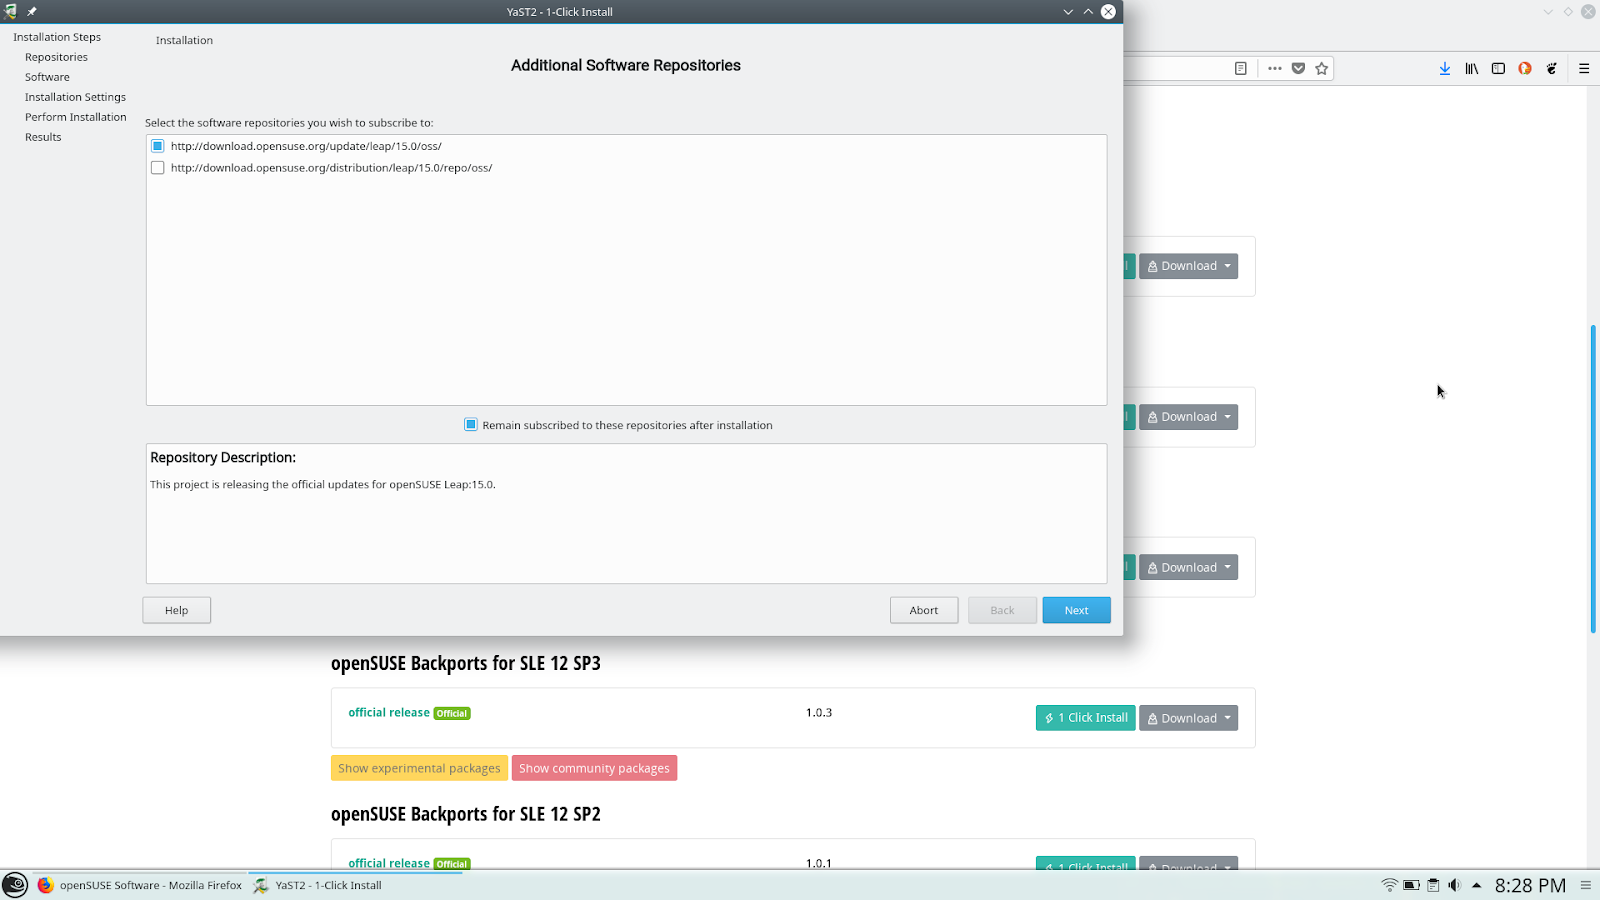Click the DuckDuckGo extension icon

pyautogui.click(x=1525, y=69)
